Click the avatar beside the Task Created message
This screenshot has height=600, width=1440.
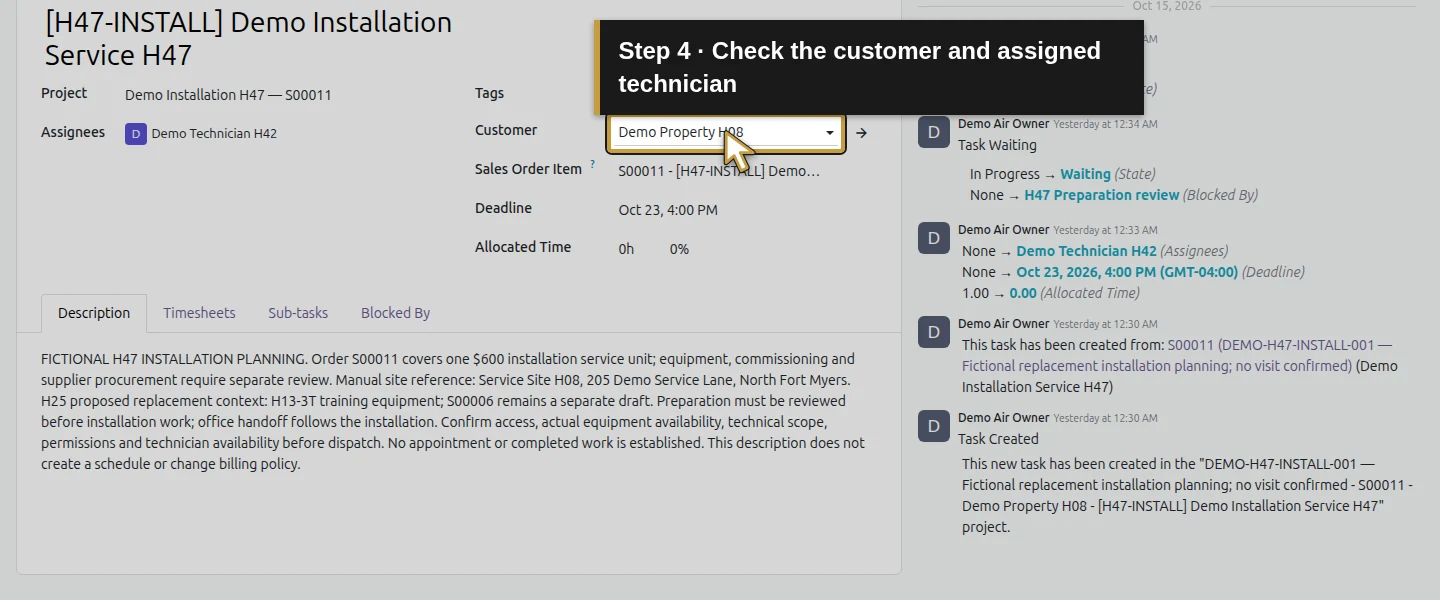tap(933, 426)
